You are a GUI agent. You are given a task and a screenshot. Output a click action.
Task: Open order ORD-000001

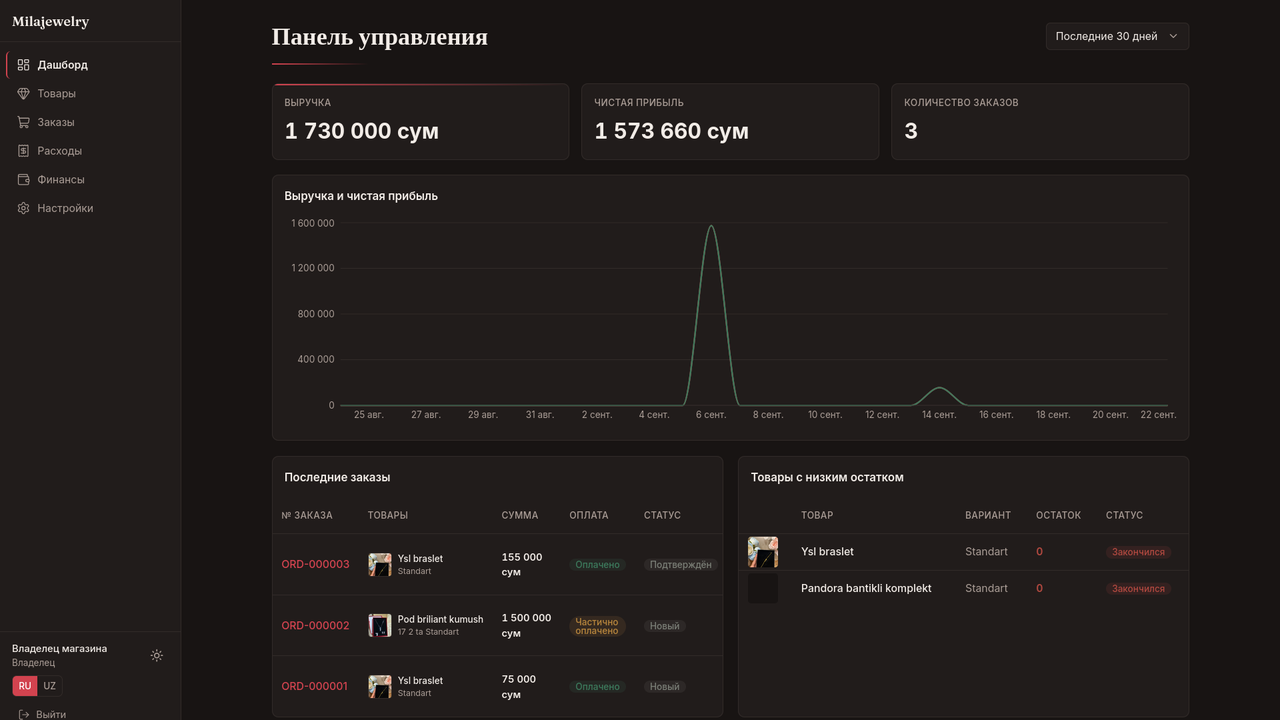[x=314, y=687]
